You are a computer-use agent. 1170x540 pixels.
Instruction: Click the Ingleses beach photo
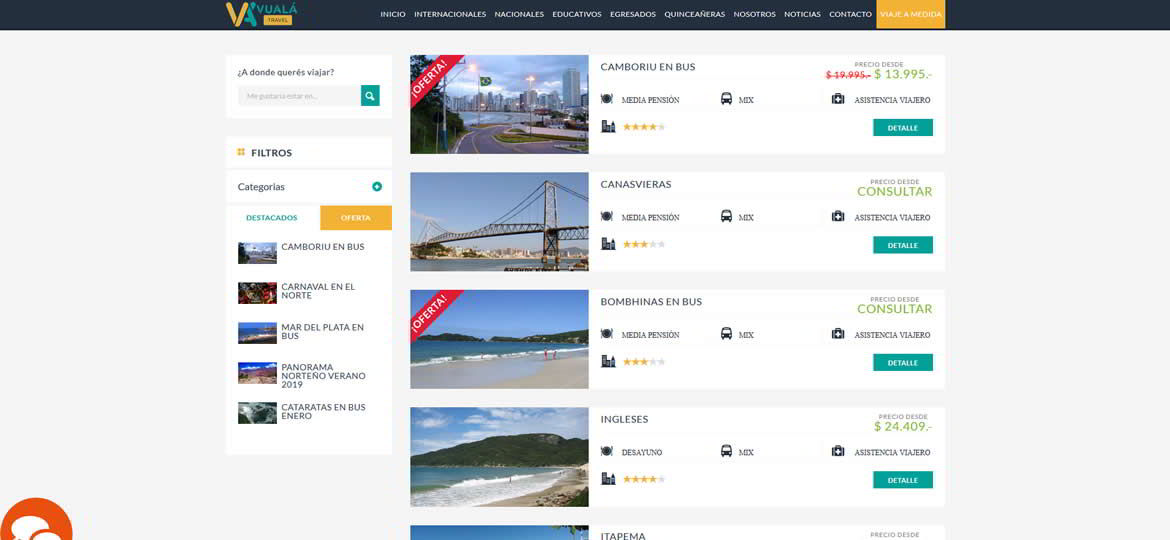click(x=499, y=456)
